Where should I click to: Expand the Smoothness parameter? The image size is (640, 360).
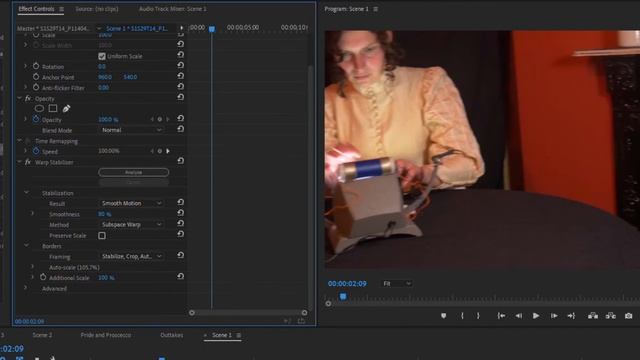[x=33, y=213]
